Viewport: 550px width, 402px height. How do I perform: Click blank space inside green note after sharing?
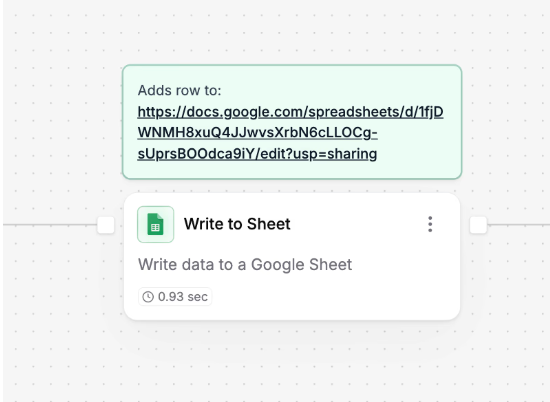[417, 154]
